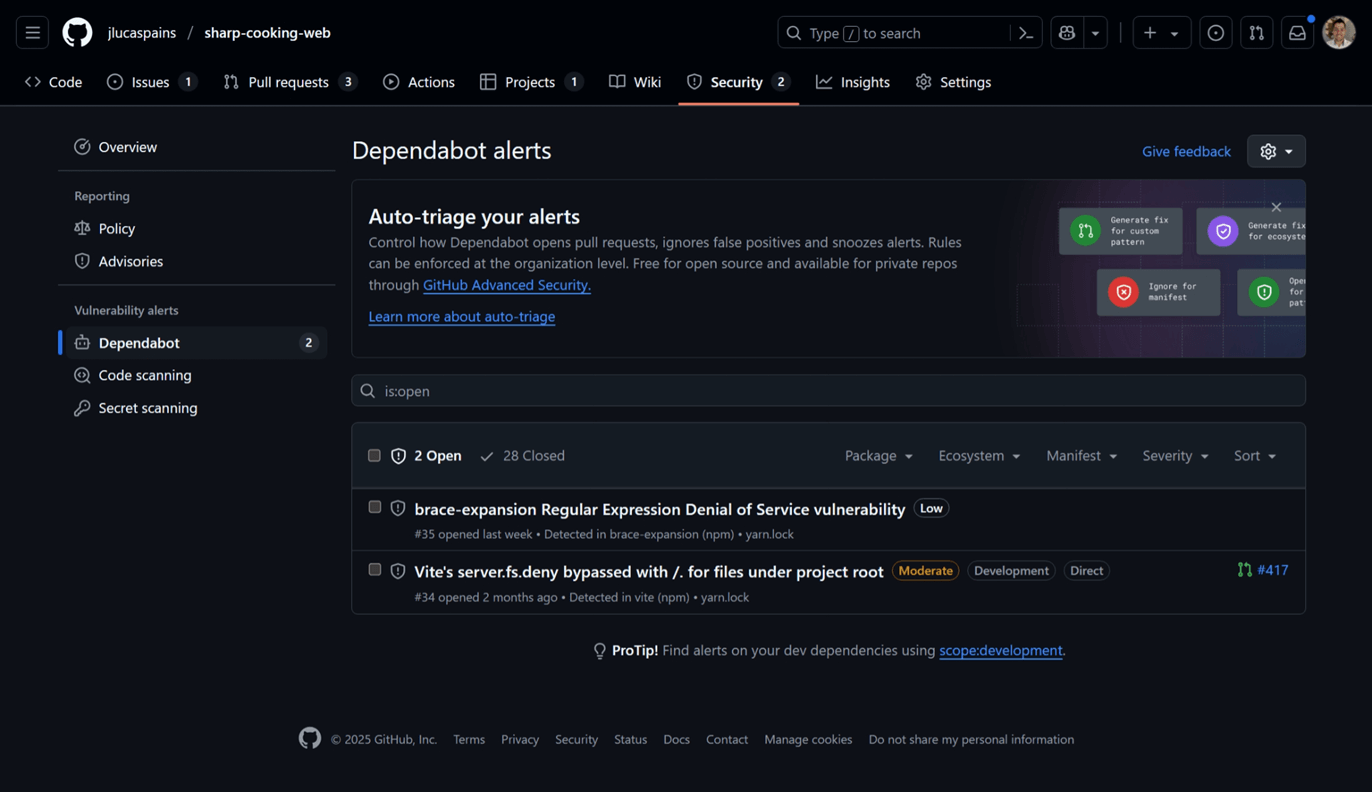Expand the Manifest filter dropdown

pos(1082,456)
